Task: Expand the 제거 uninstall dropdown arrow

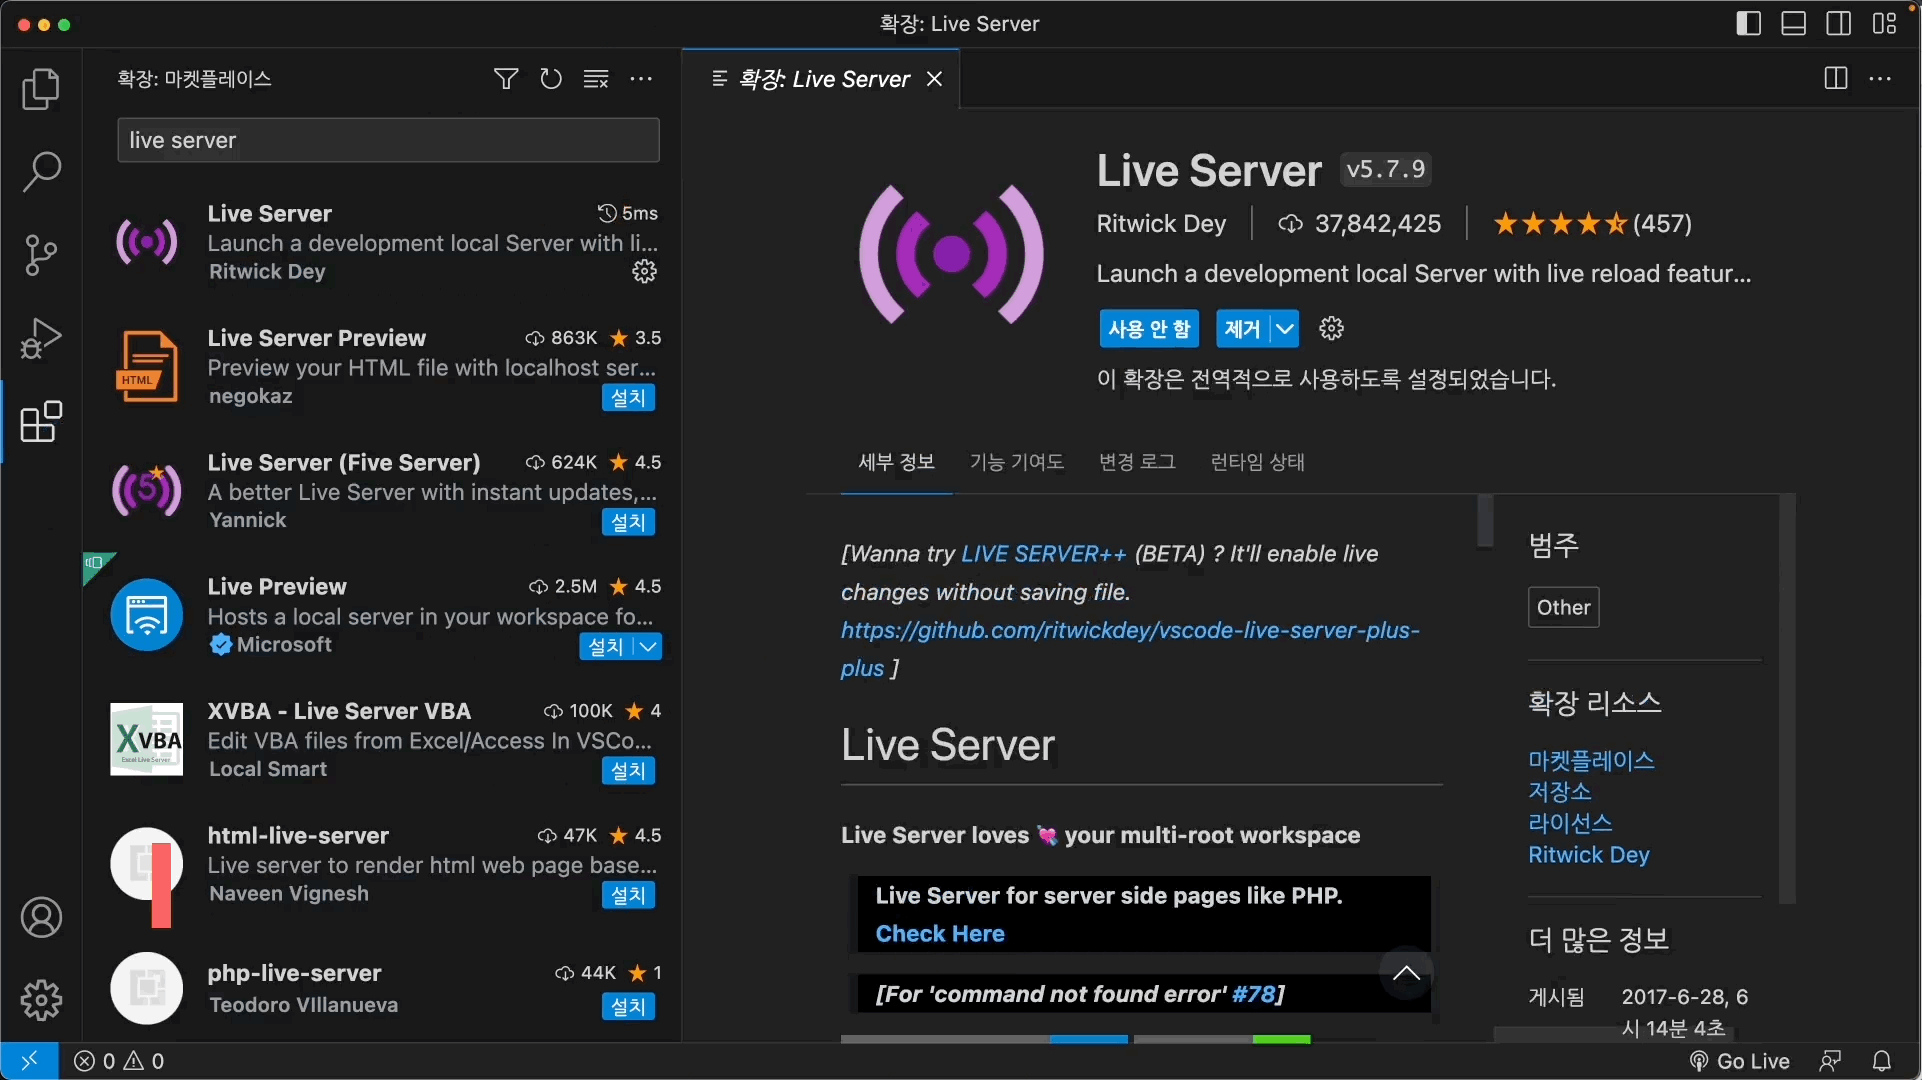Action: 1285,329
